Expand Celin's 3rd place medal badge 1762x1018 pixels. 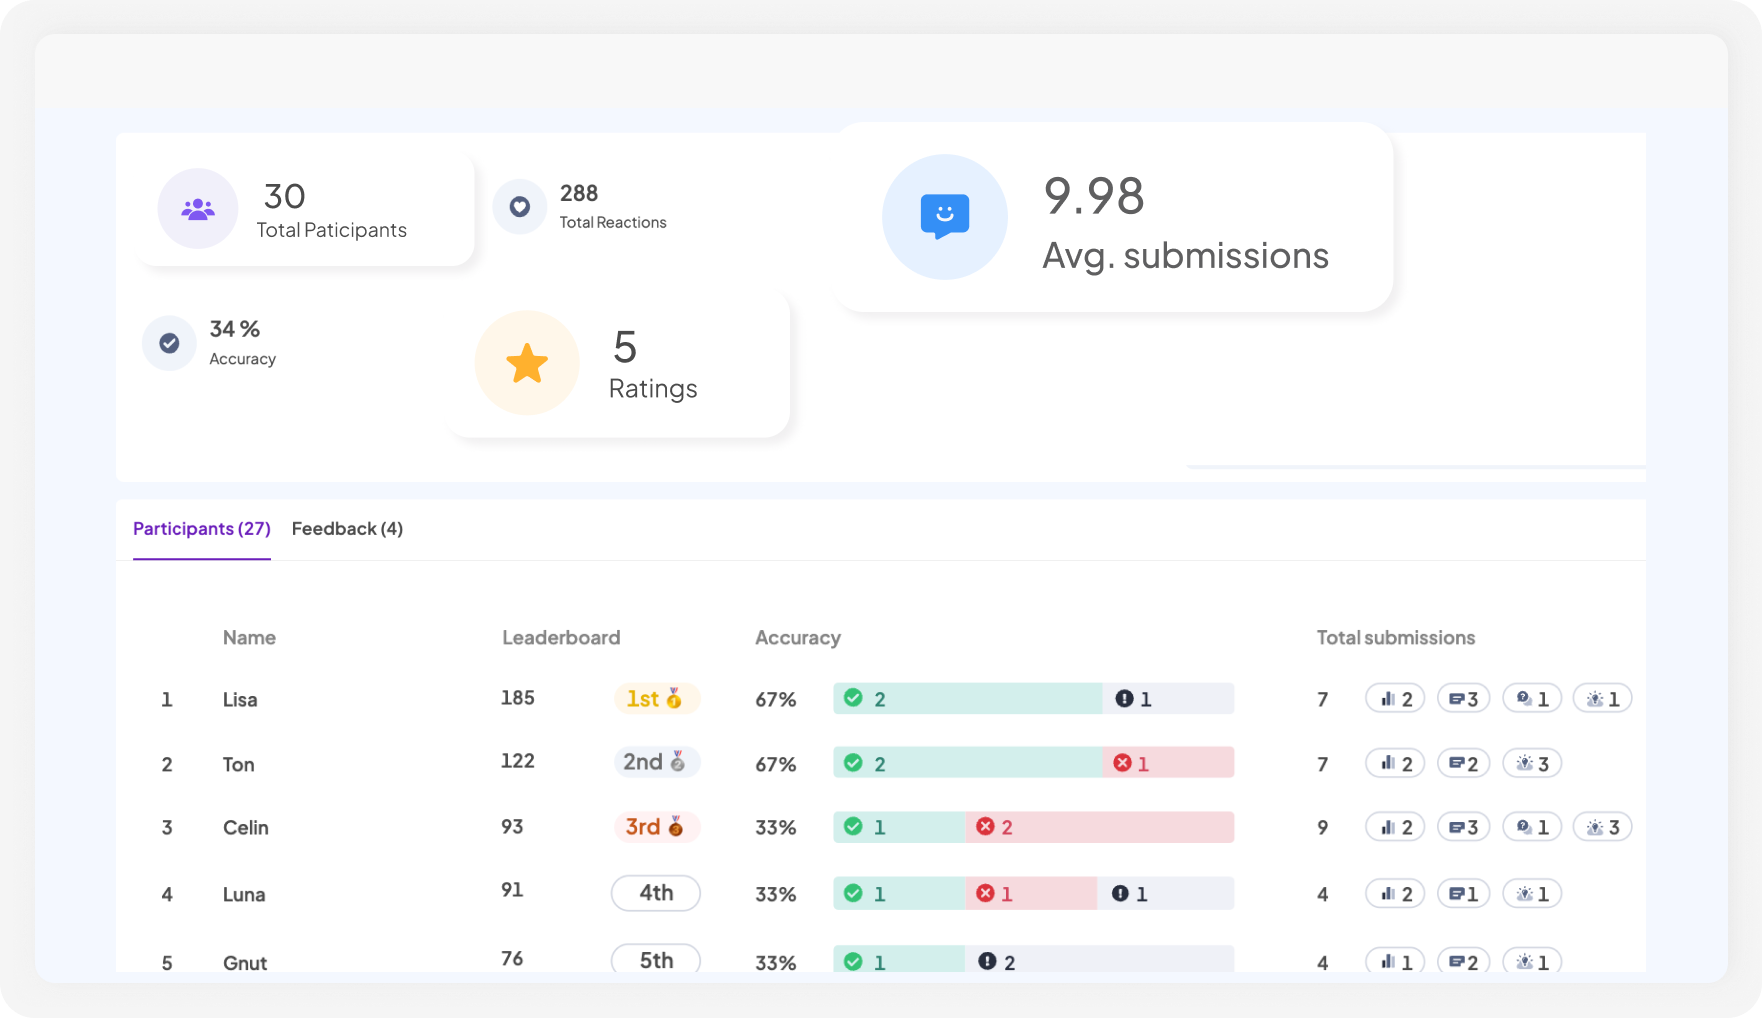[x=656, y=827]
